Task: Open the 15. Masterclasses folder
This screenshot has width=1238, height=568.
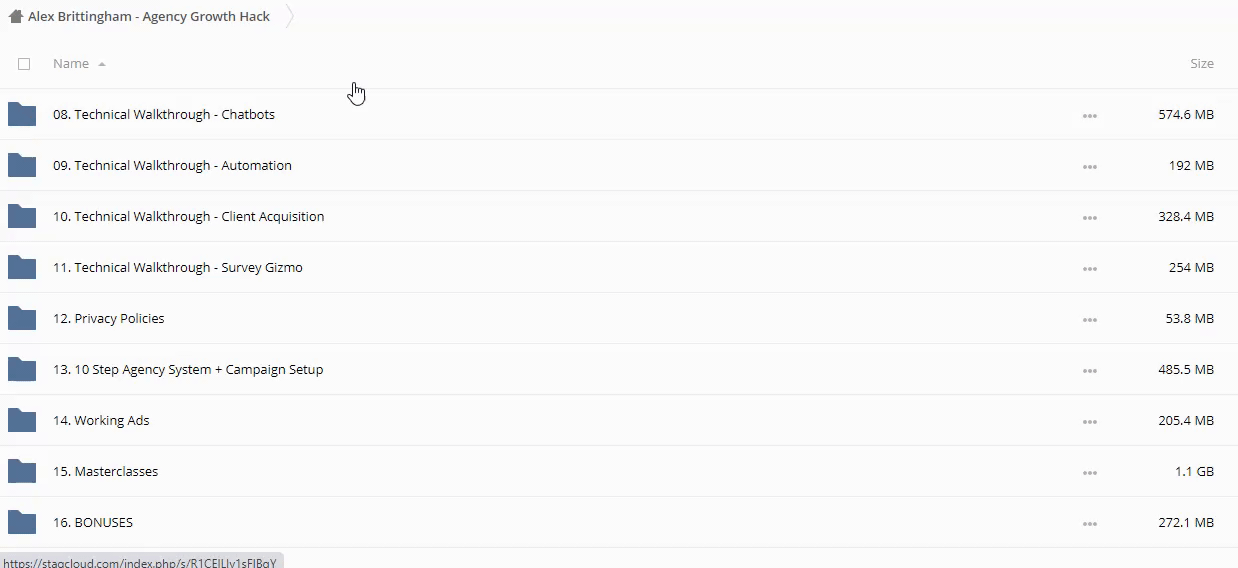Action: click(116, 472)
